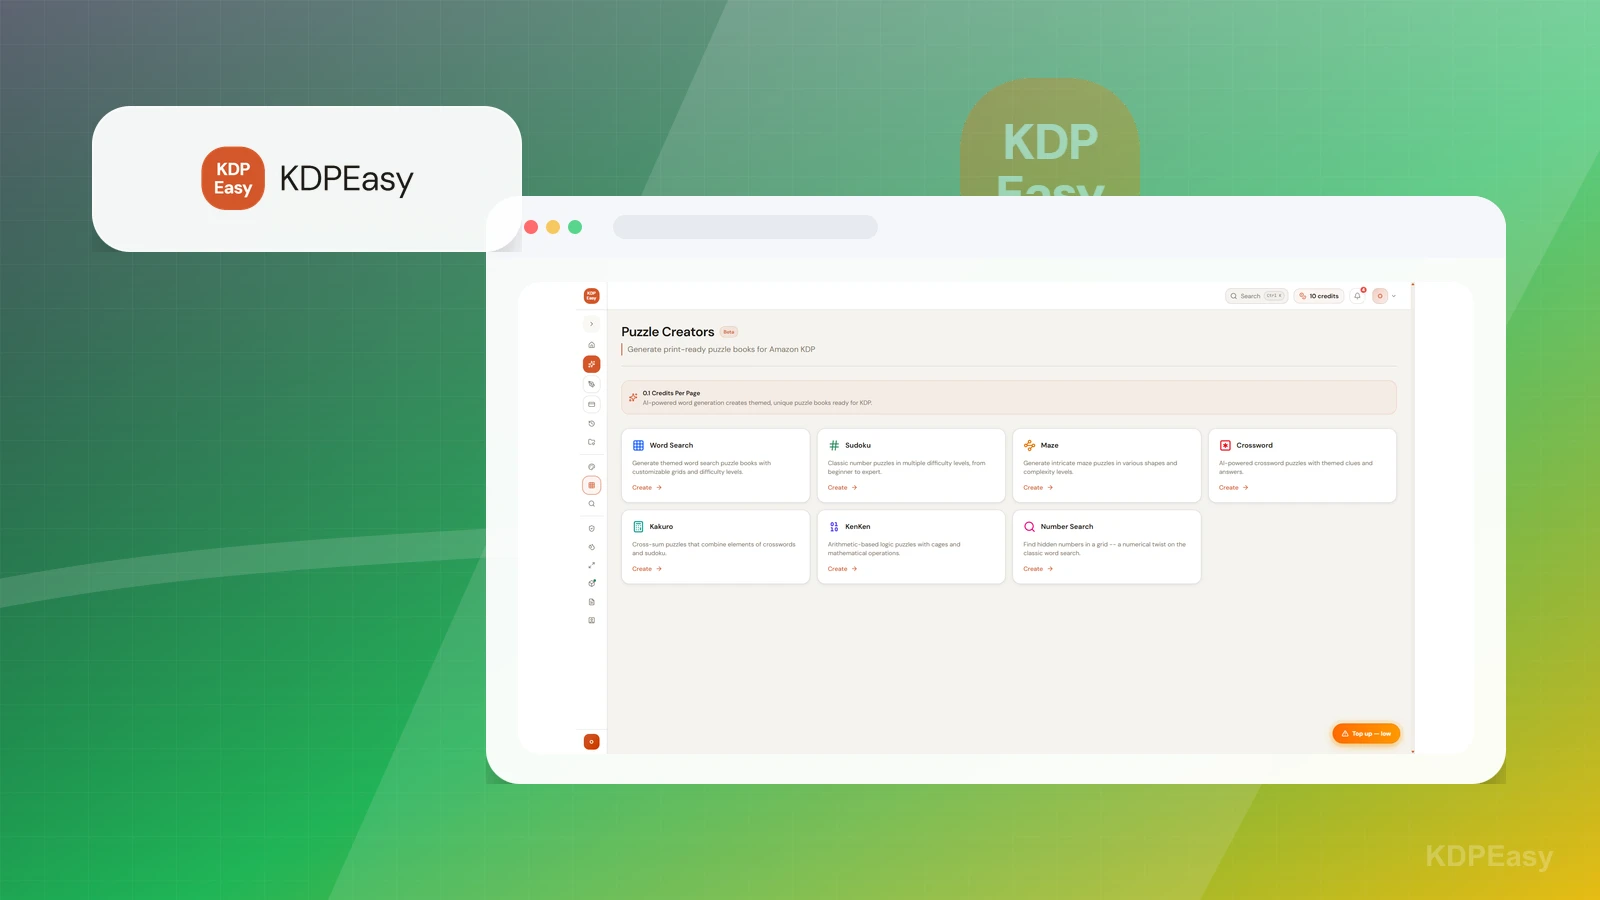Click the KenKen numbers icon
Viewport: 1600px width, 900px height.
(x=834, y=526)
